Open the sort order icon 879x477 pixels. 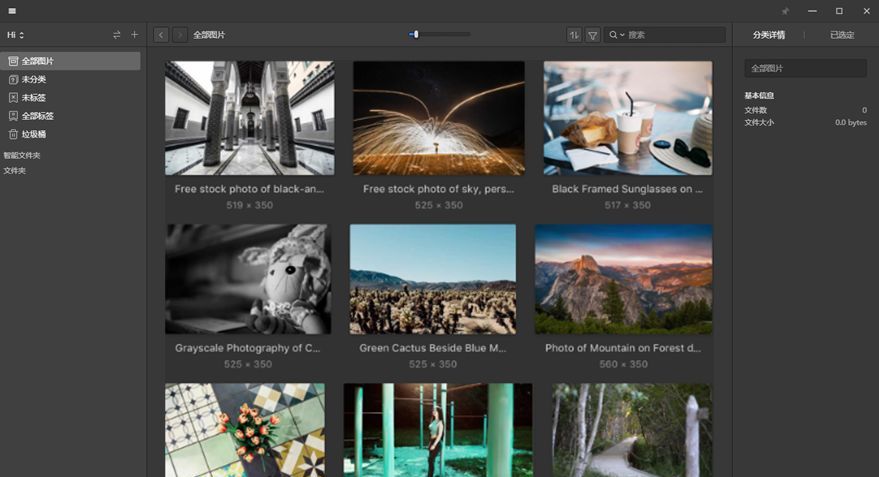point(574,35)
